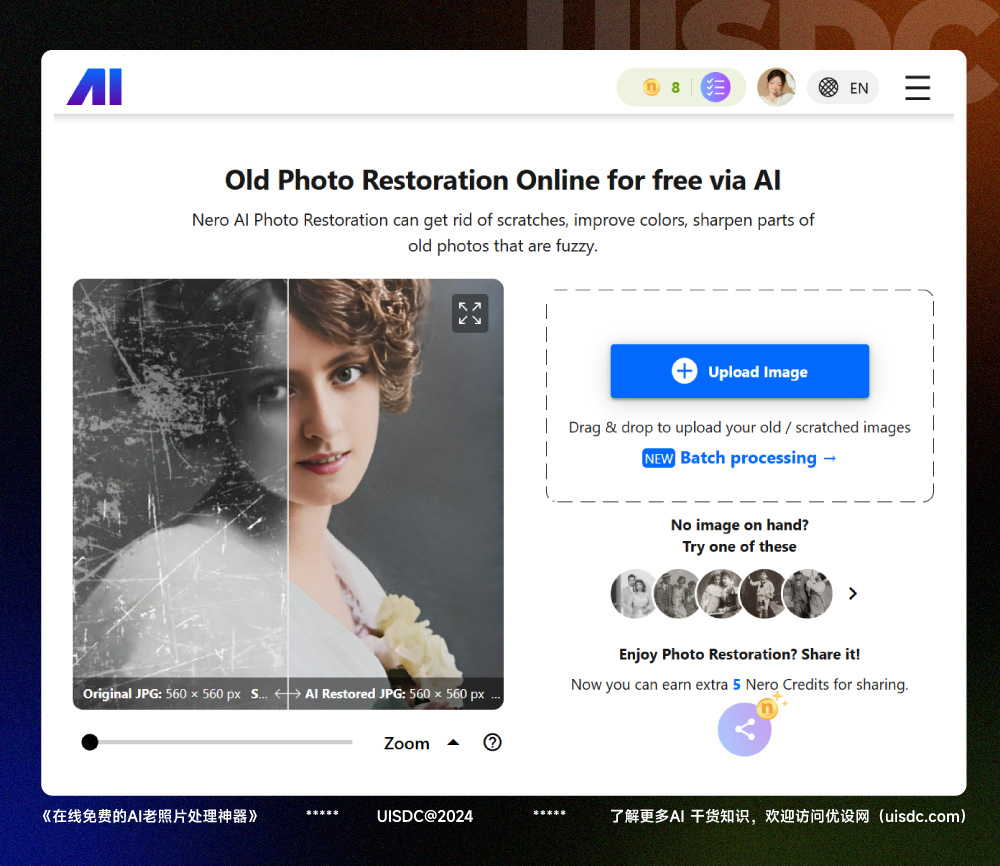Viewport: 1000px width, 866px height.
Task: Click the zoom slider handle
Action: pos(90,742)
